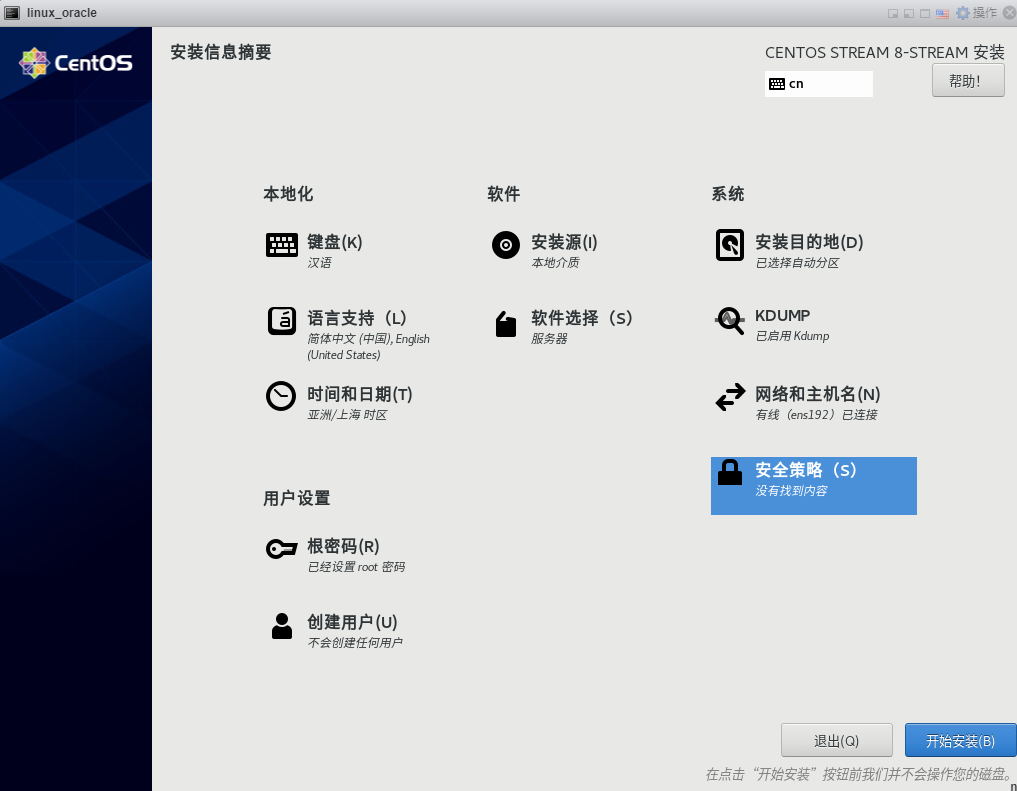This screenshot has height=791, width=1017.
Task: Open the 操作 actions menu
Action: [984, 13]
